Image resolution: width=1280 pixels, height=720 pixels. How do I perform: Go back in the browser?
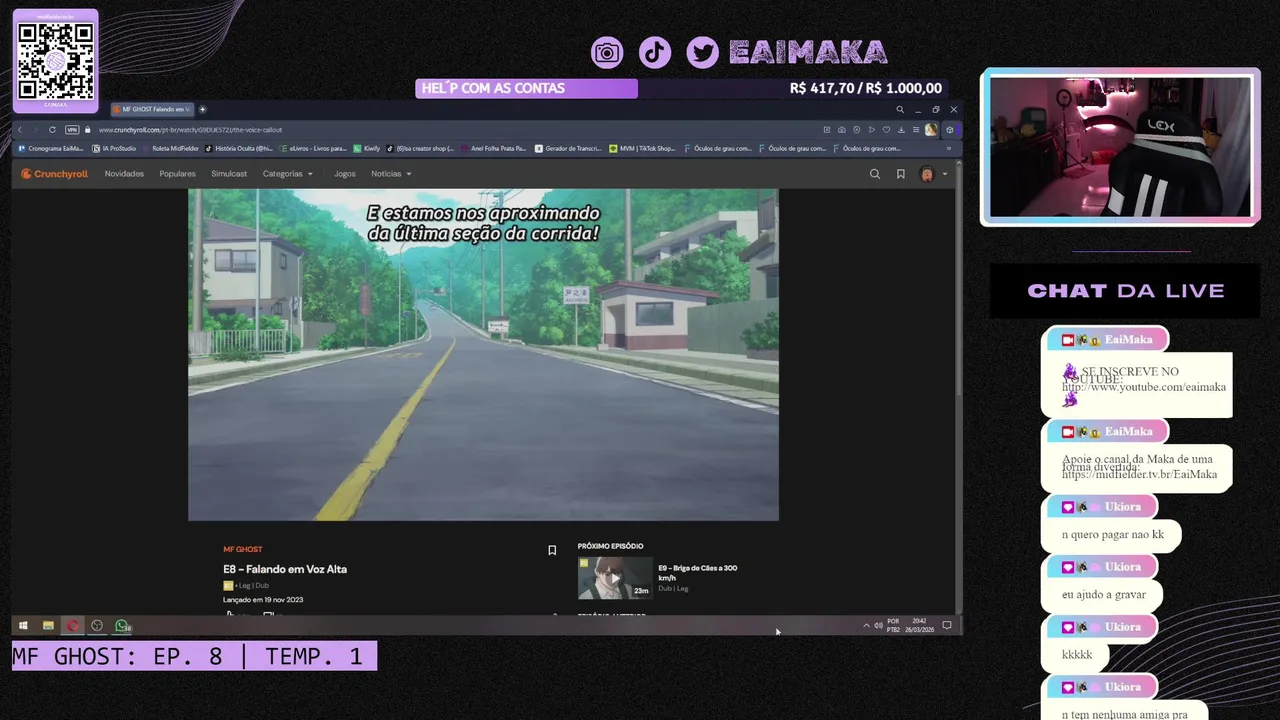coord(20,130)
